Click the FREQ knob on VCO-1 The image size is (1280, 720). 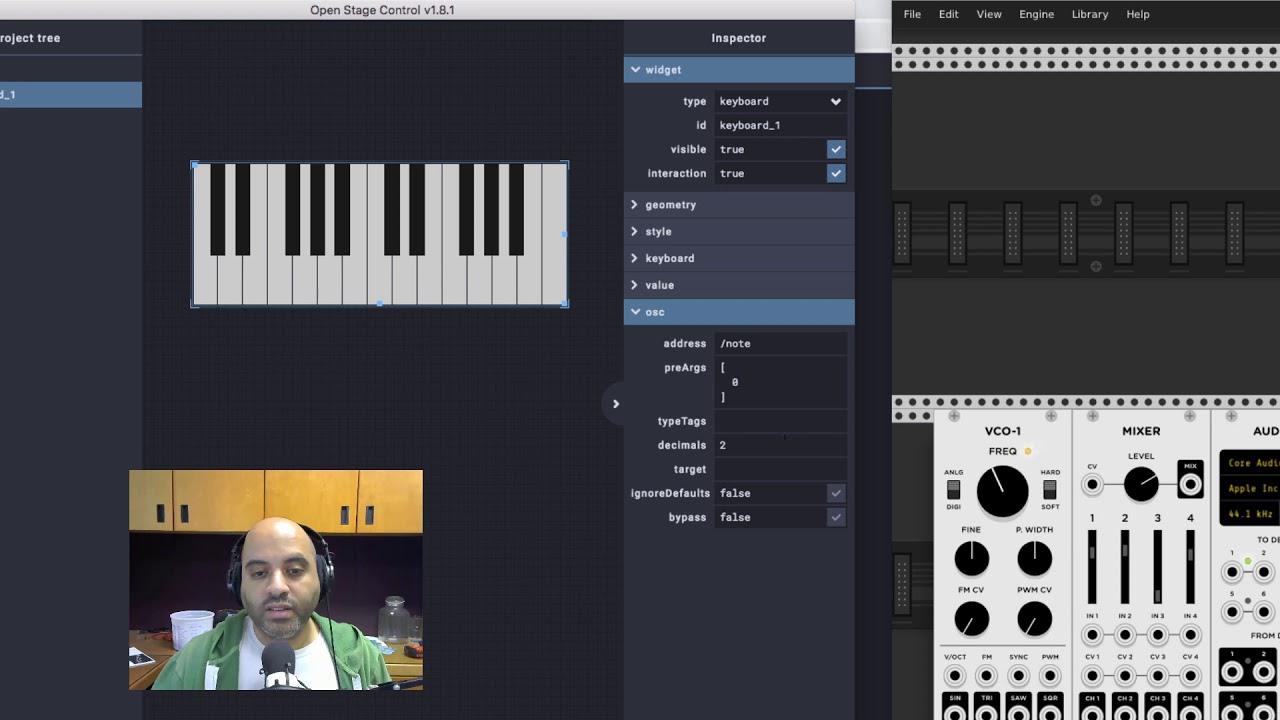(x=1002, y=492)
